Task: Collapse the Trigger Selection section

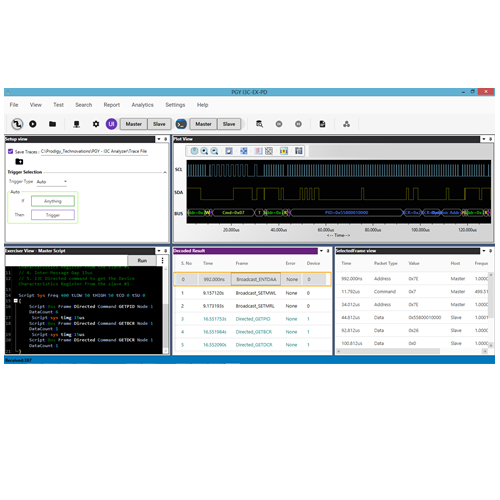Action: [165, 172]
